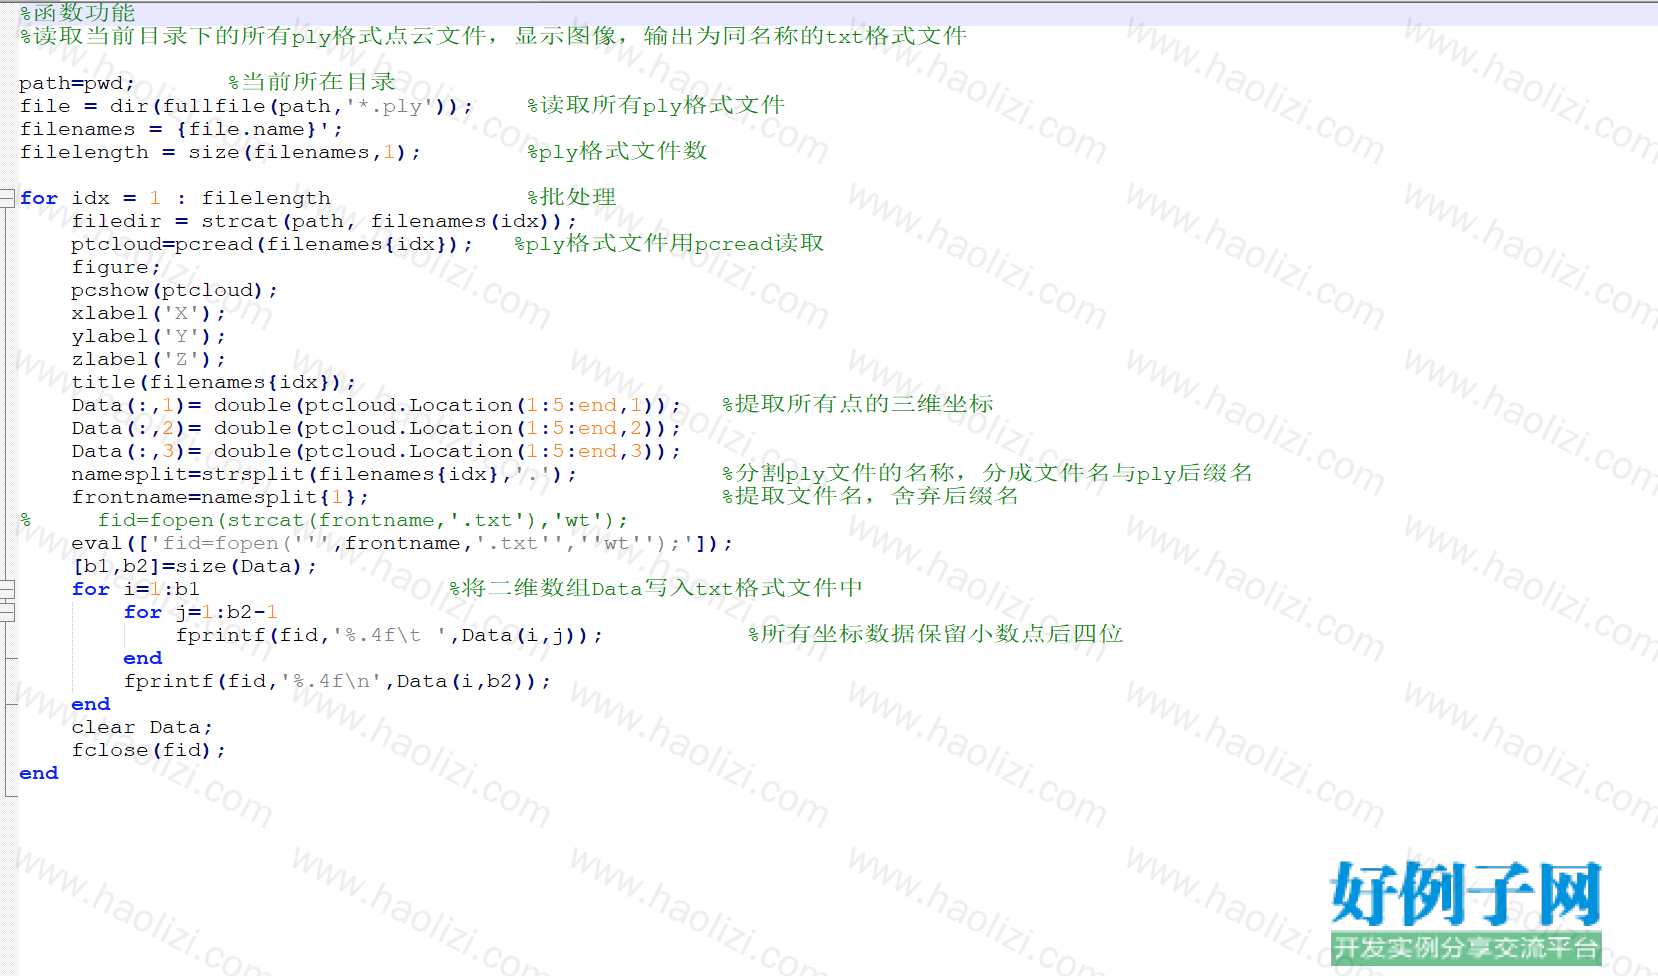Click the '%ply格式文件数' comment
The image size is (1658, 976).
(x=617, y=151)
